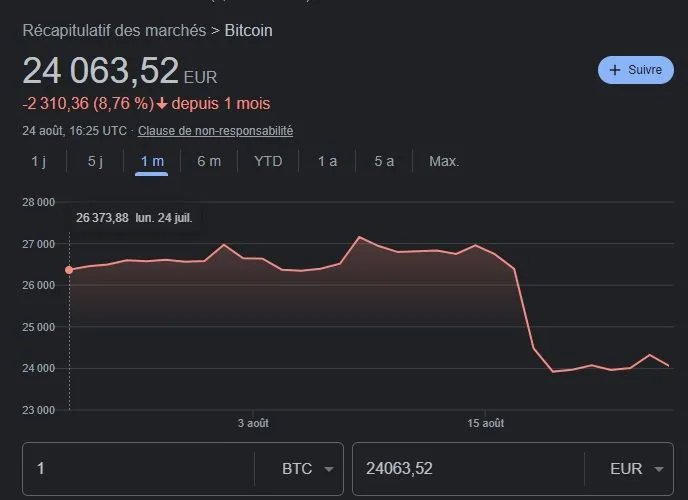
Task: Click the BTC amount input field
Action: [139, 469]
